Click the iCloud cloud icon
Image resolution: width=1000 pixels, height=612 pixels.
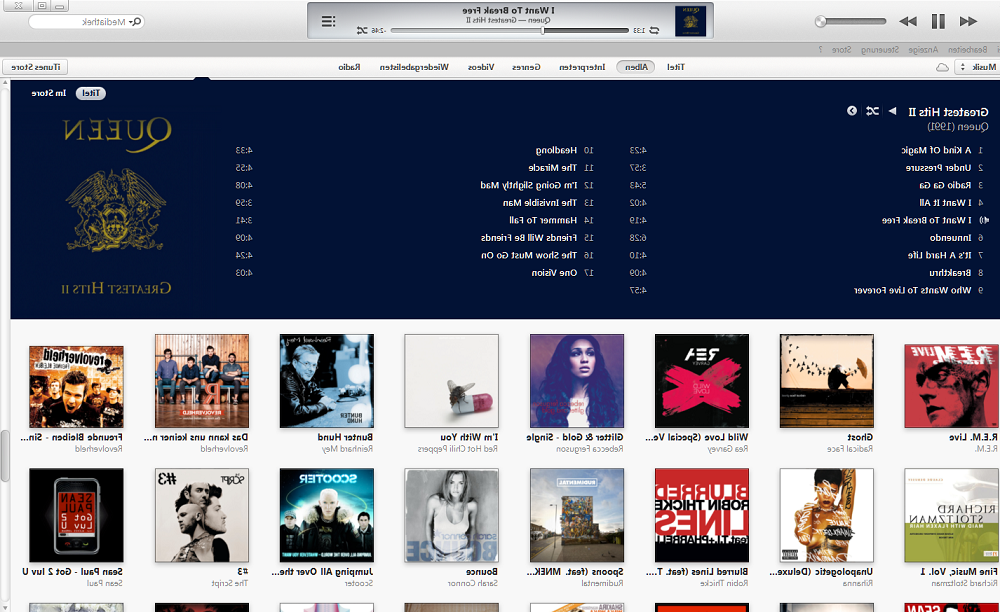tap(942, 67)
